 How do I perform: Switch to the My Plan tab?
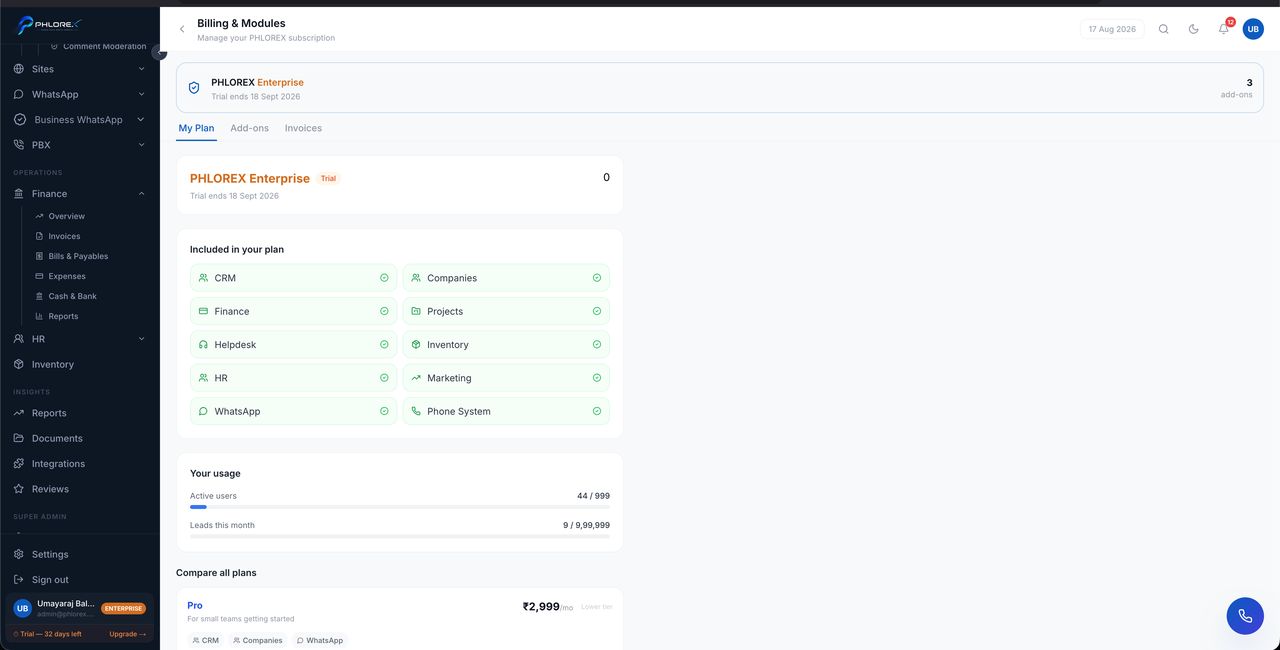click(x=196, y=128)
